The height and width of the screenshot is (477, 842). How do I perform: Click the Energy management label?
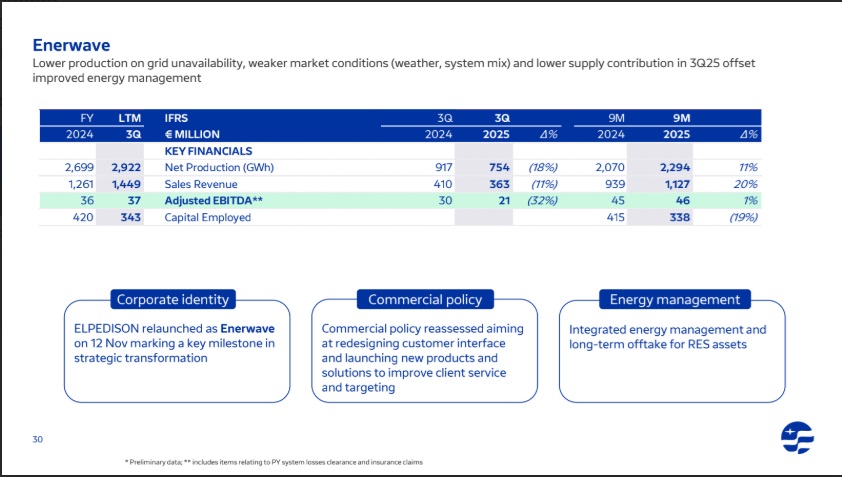tap(674, 299)
